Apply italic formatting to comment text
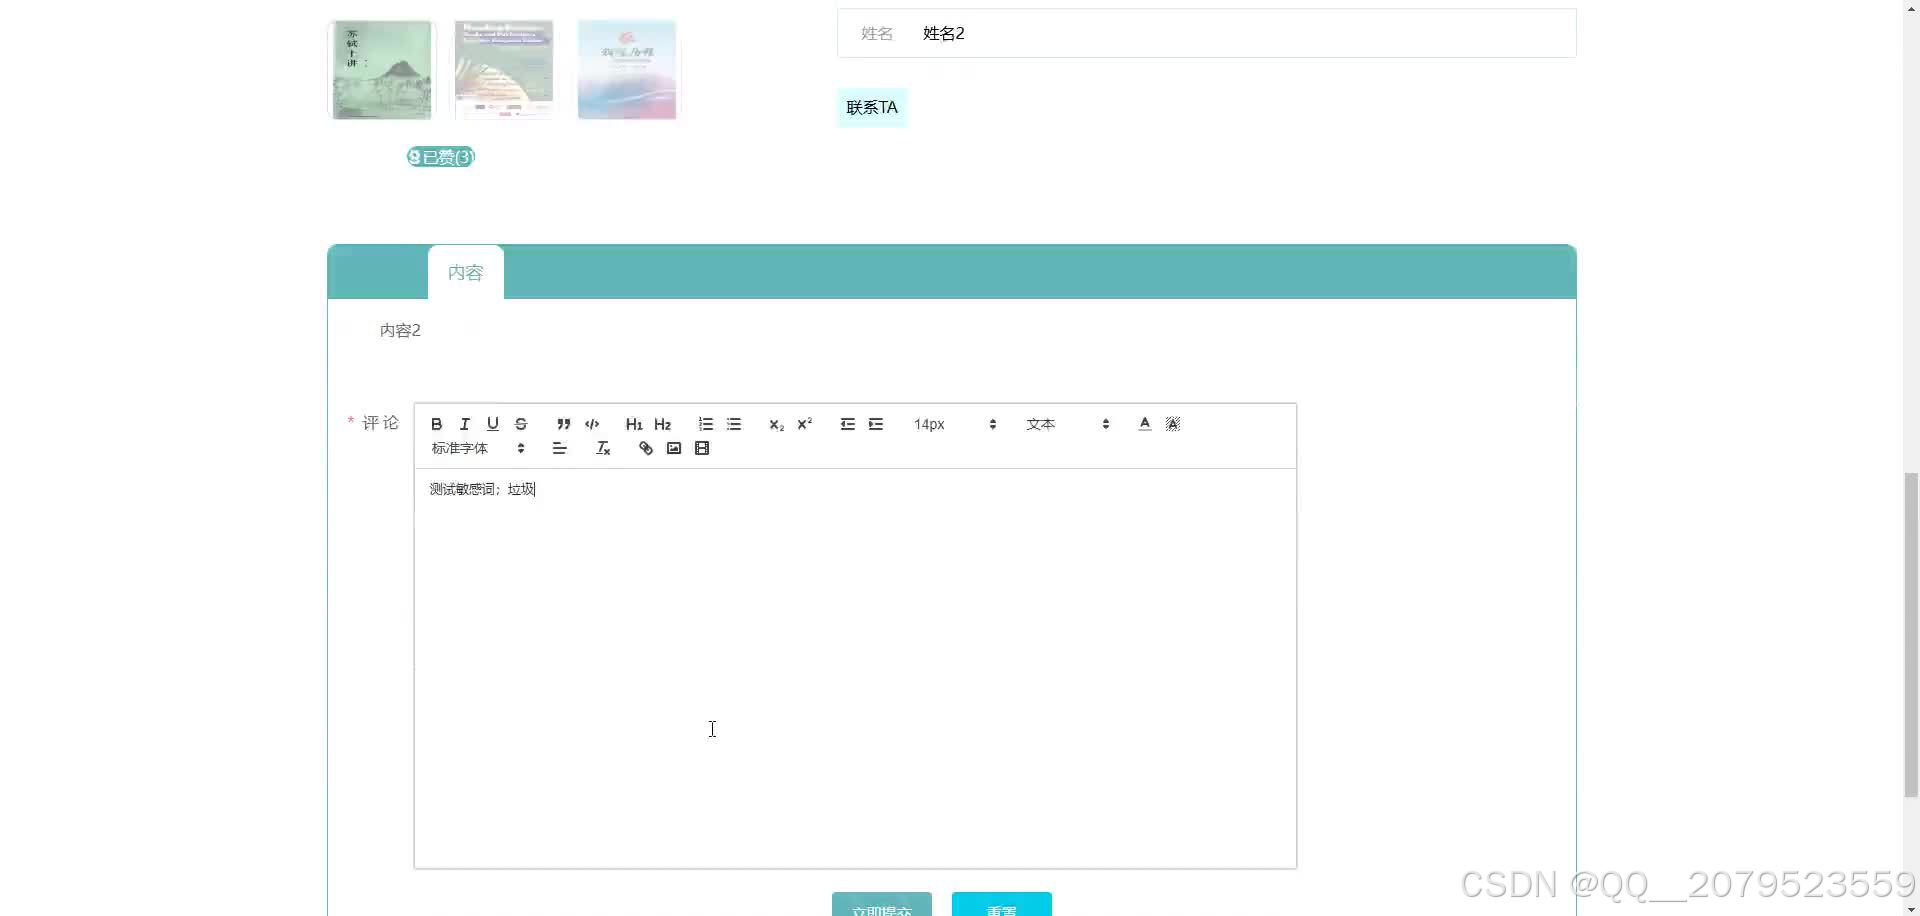 pyautogui.click(x=464, y=424)
